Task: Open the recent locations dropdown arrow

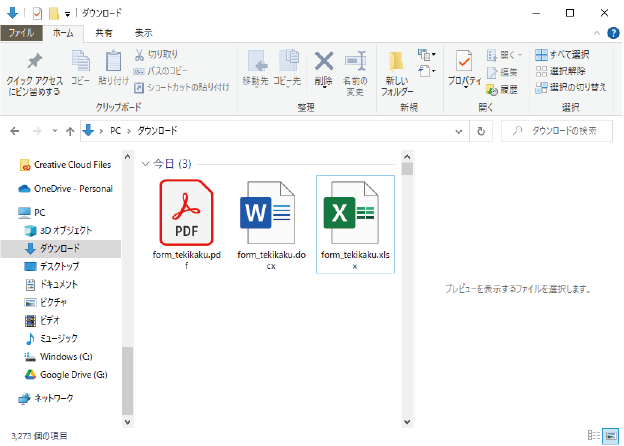Action: coord(54,130)
